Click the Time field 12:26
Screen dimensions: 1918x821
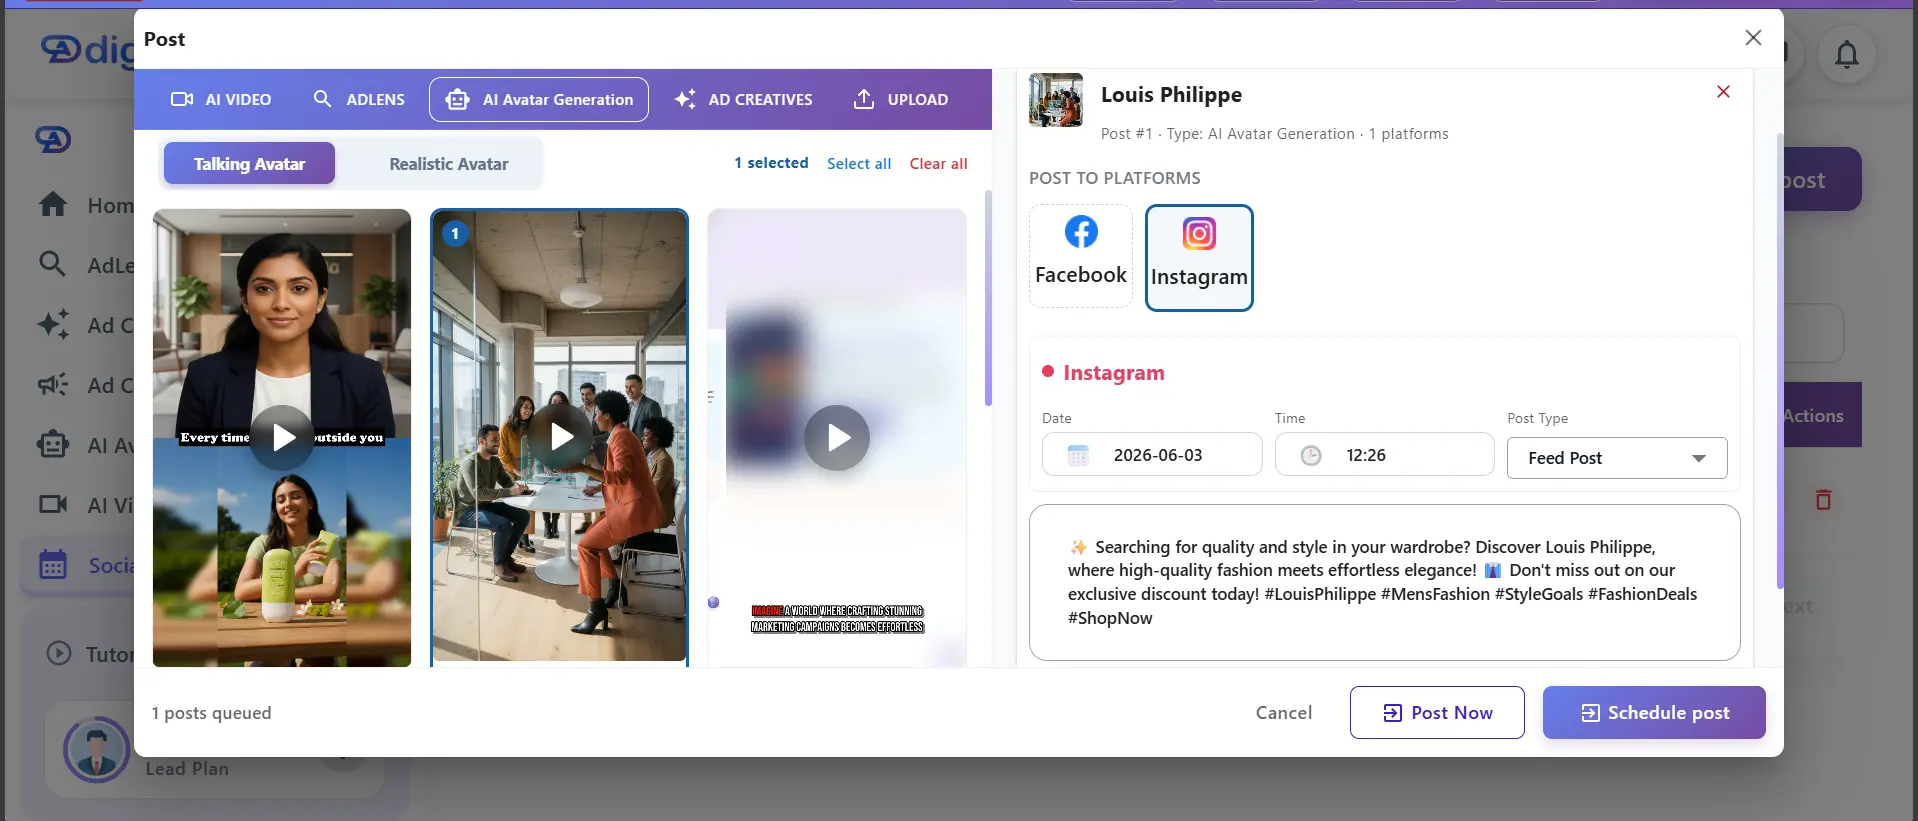[1384, 455]
